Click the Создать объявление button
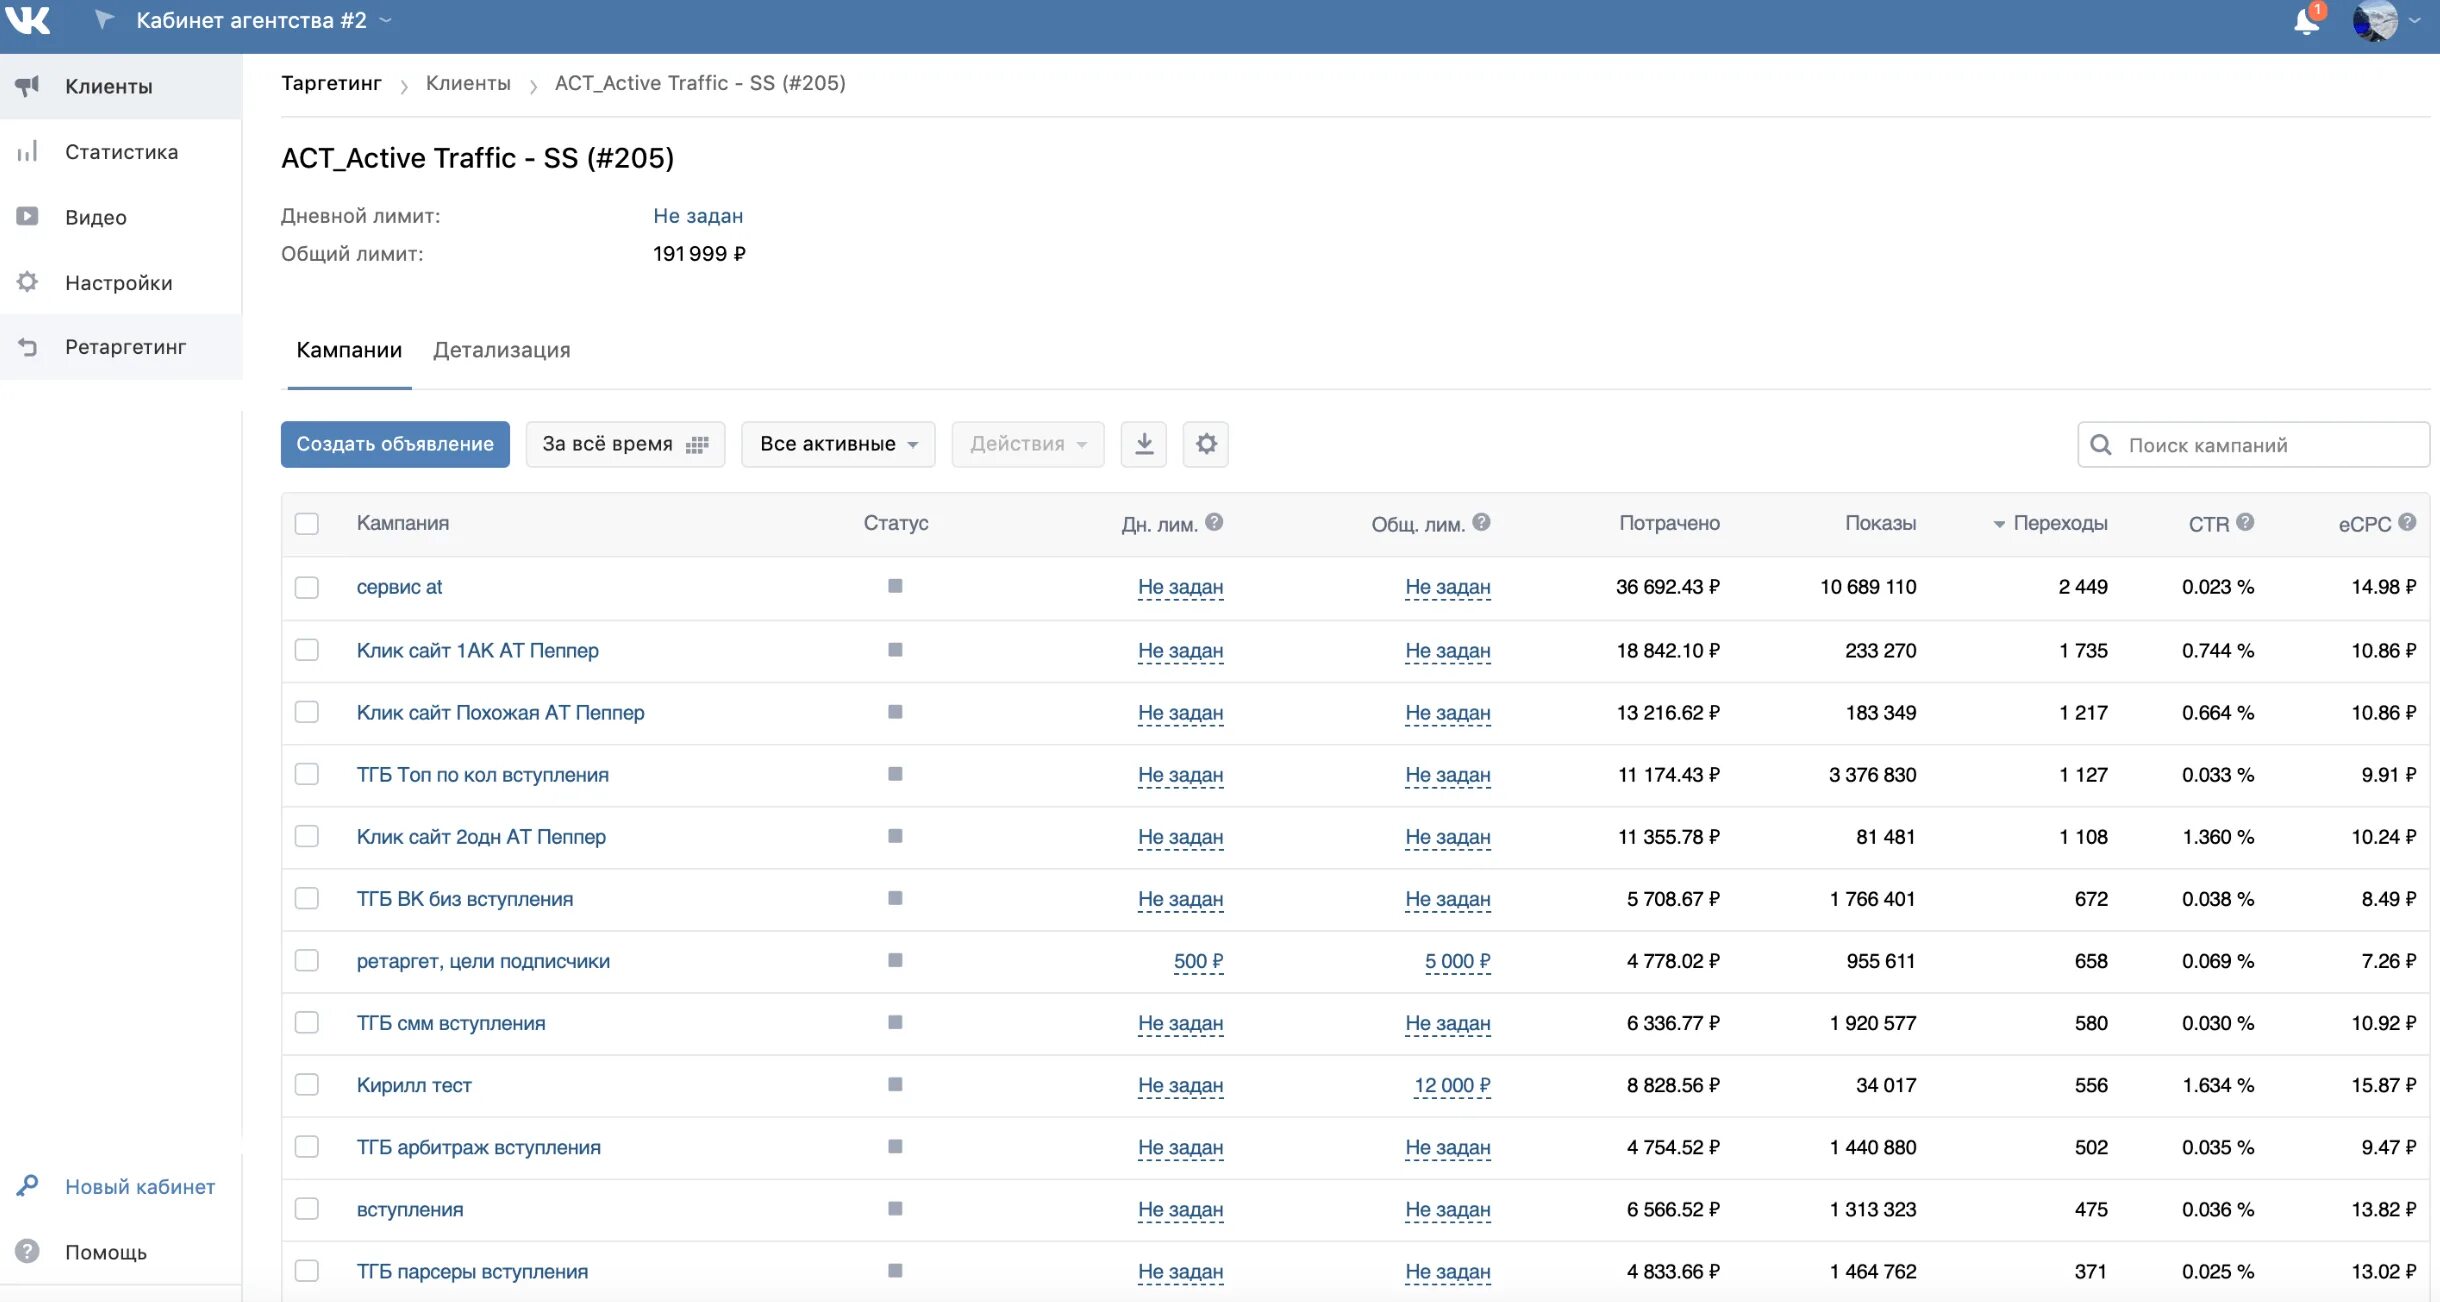Image resolution: width=2440 pixels, height=1302 pixels. 395,444
